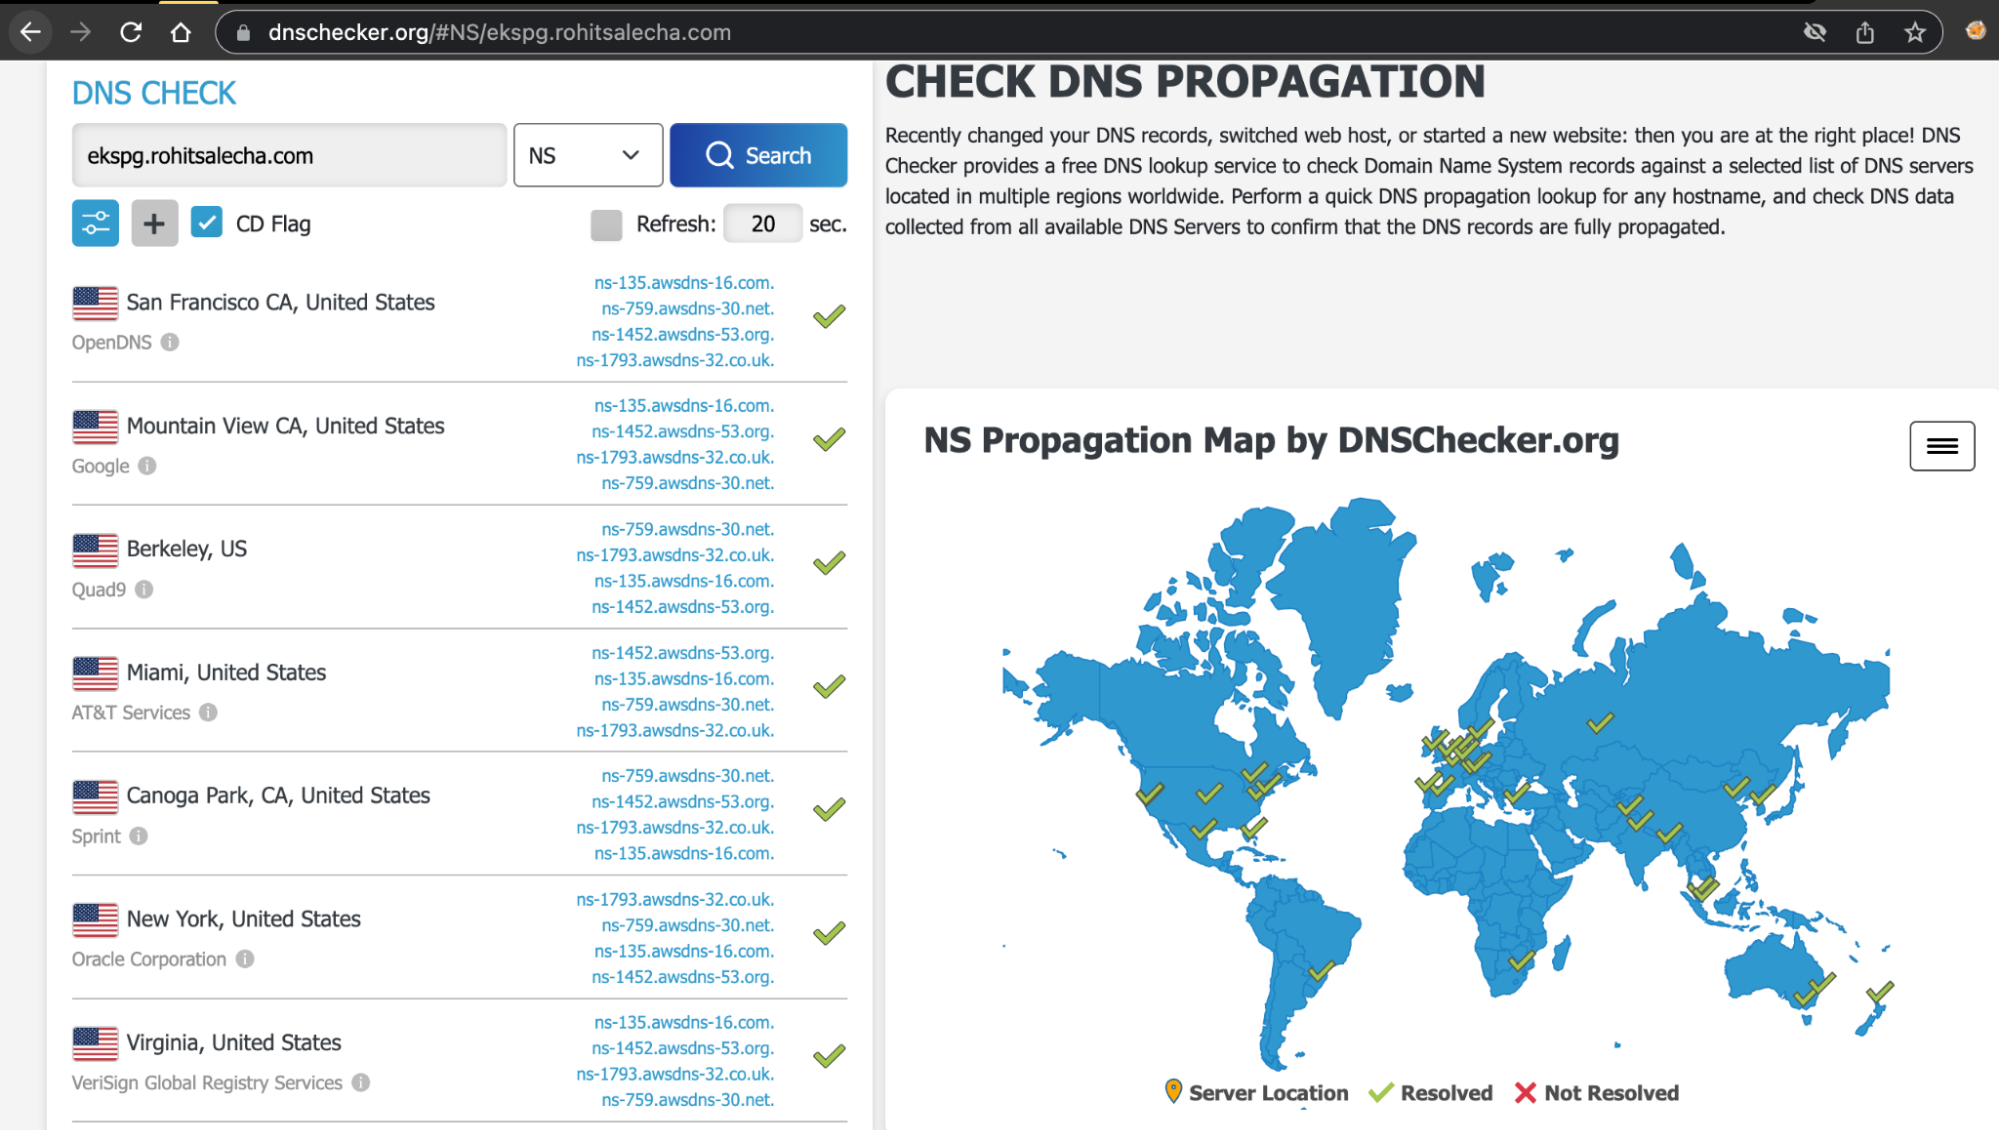Click 'CHECK DNS PROPAGATION' heading
The image size is (1999, 1131).
pos(1185,82)
